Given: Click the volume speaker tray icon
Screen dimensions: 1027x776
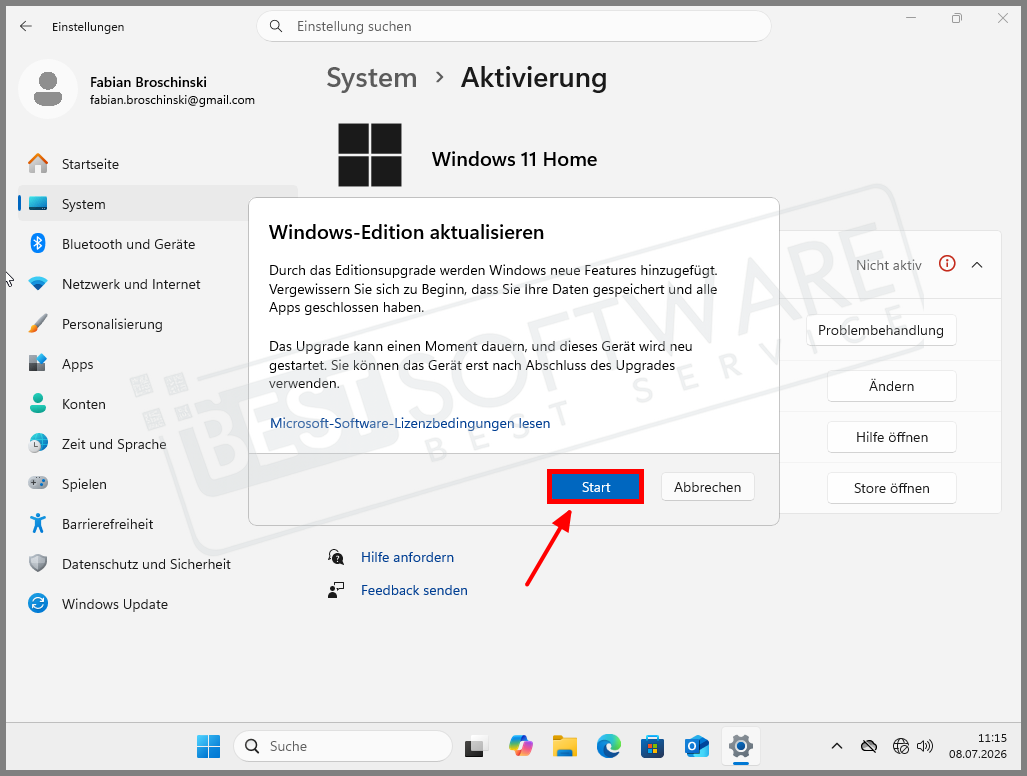Looking at the screenshot, I should pos(925,746).
